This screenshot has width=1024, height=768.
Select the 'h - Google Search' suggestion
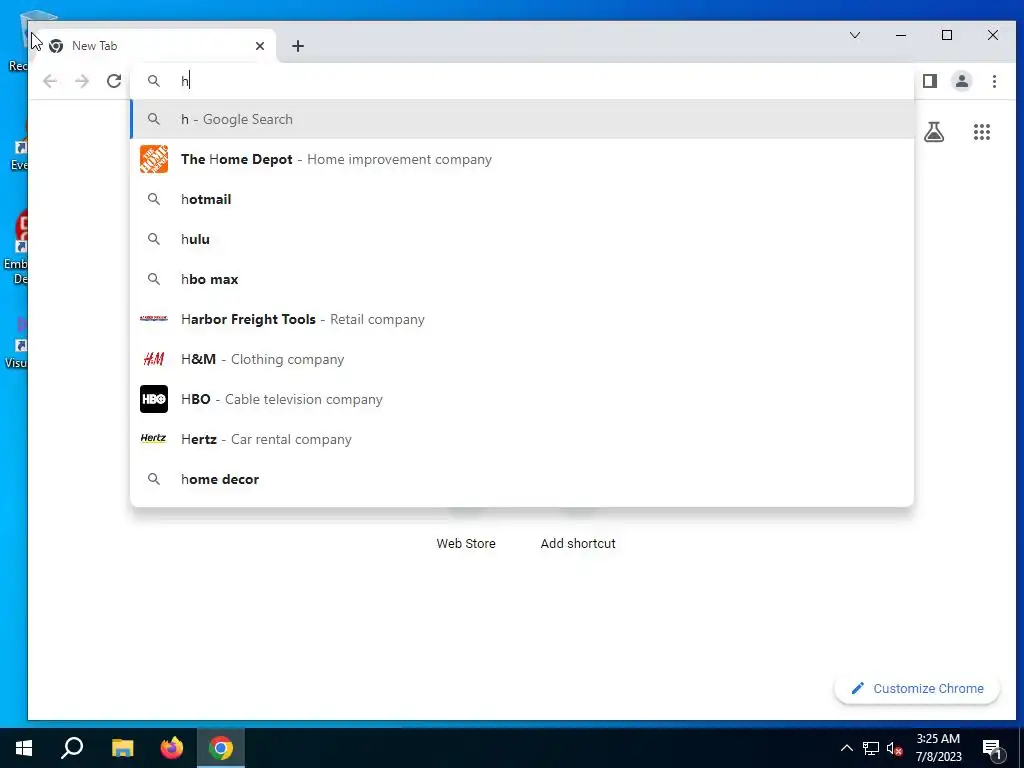pos(522,120)
